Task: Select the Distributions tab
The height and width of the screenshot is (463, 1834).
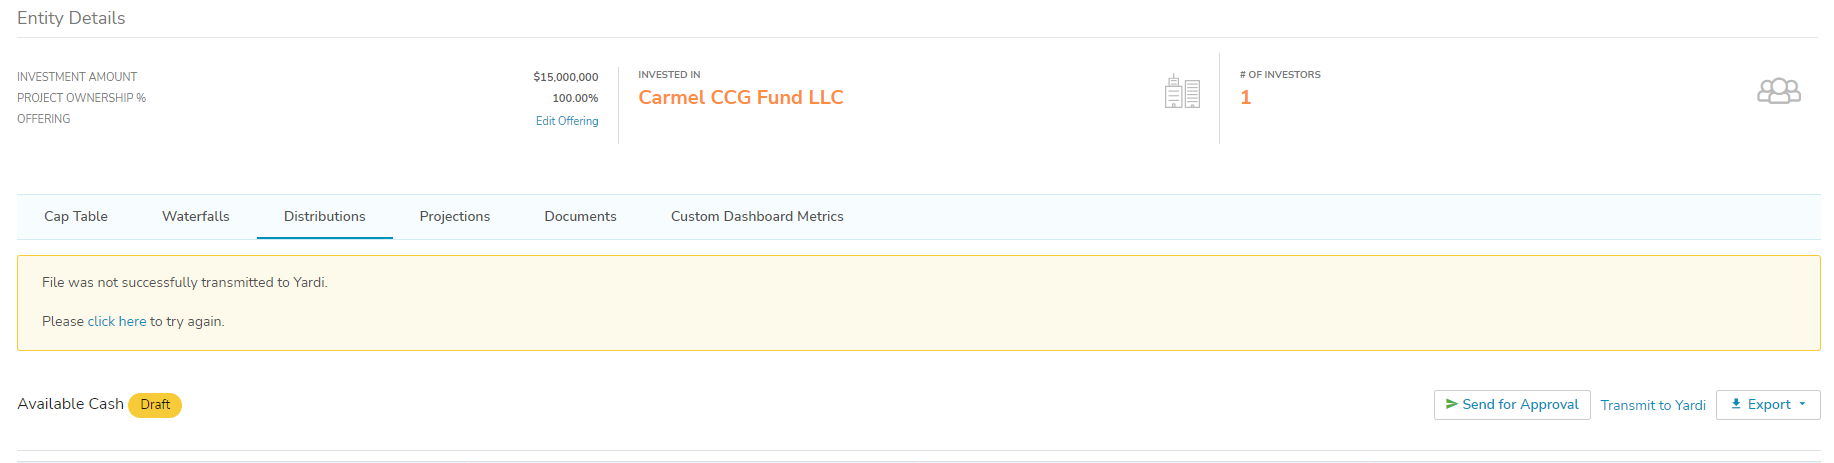Action: coord(325,216)
